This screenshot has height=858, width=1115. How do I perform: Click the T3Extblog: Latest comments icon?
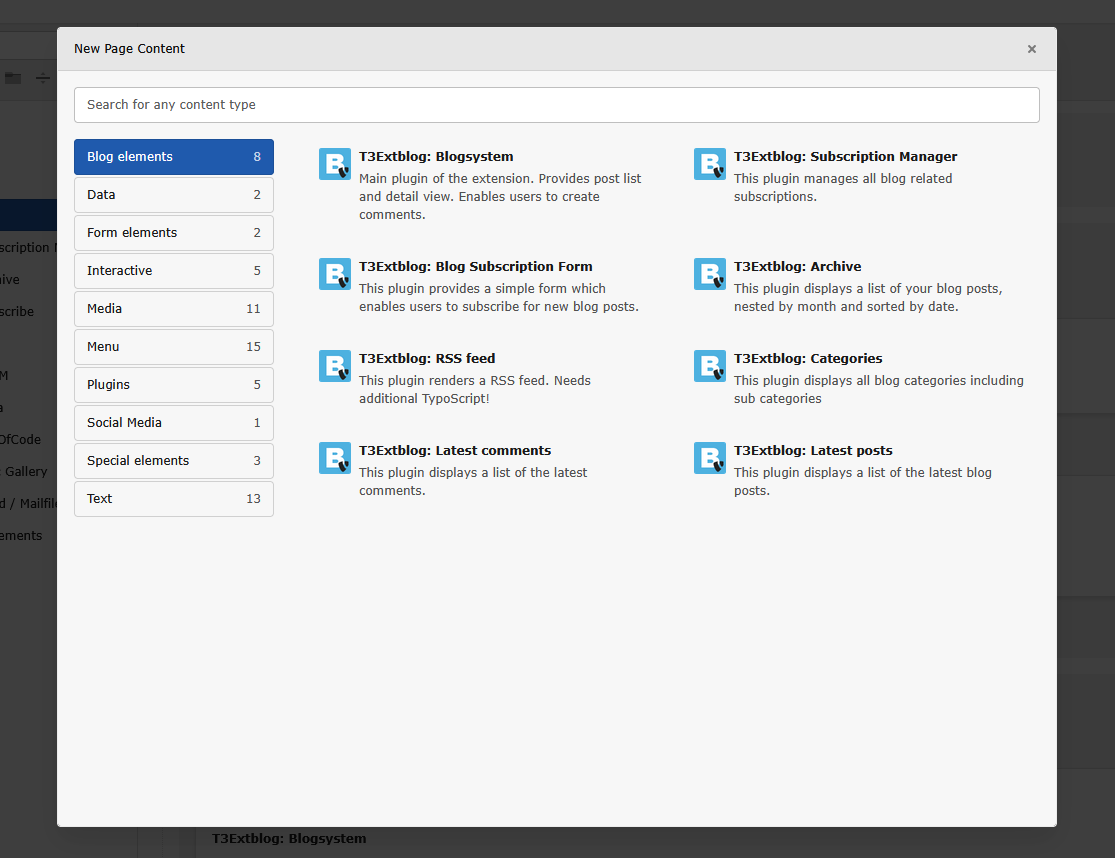click(334, 457)
